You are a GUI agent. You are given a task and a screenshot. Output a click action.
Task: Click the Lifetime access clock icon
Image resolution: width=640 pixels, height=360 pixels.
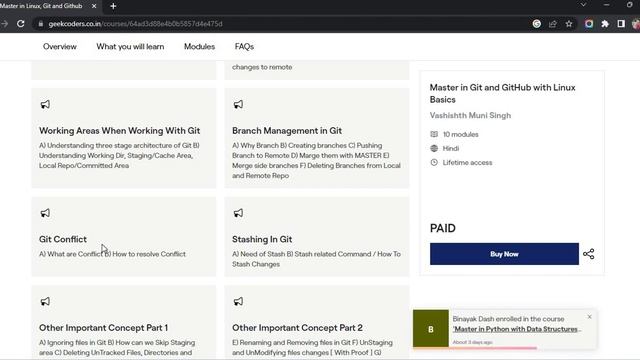(434, 162)
